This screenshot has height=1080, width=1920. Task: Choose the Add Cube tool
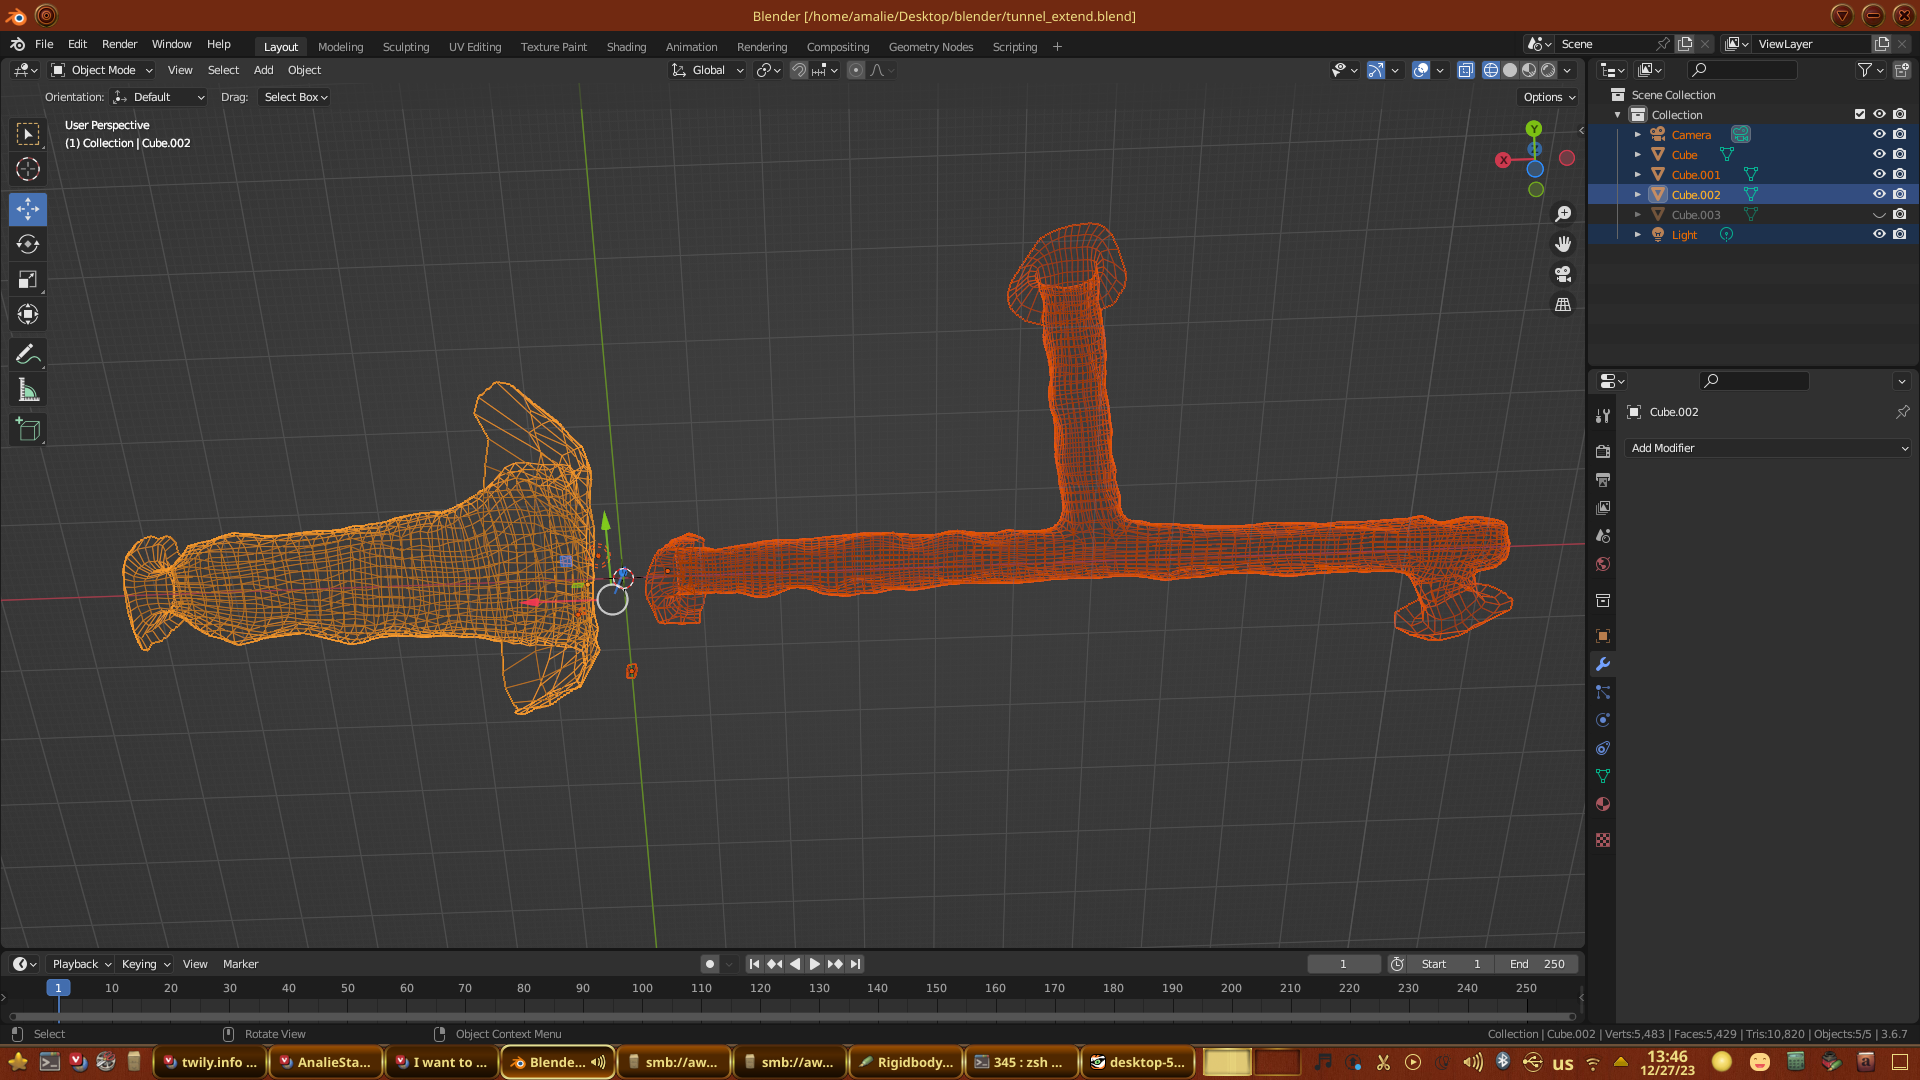click(x=28, y=430)
